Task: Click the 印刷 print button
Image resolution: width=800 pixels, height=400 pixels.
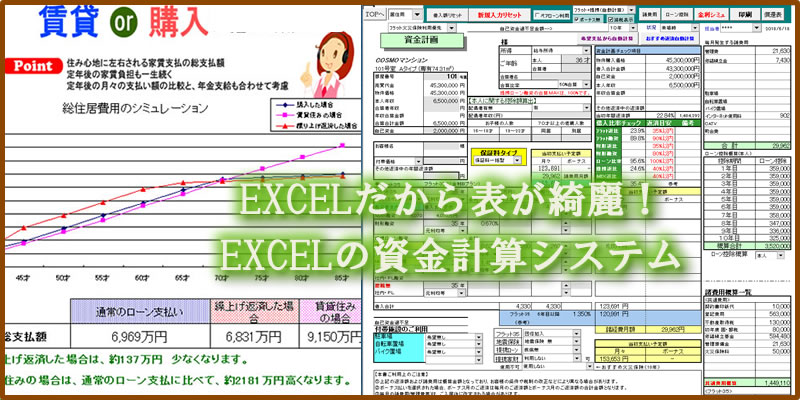Action: coord(743,14)
